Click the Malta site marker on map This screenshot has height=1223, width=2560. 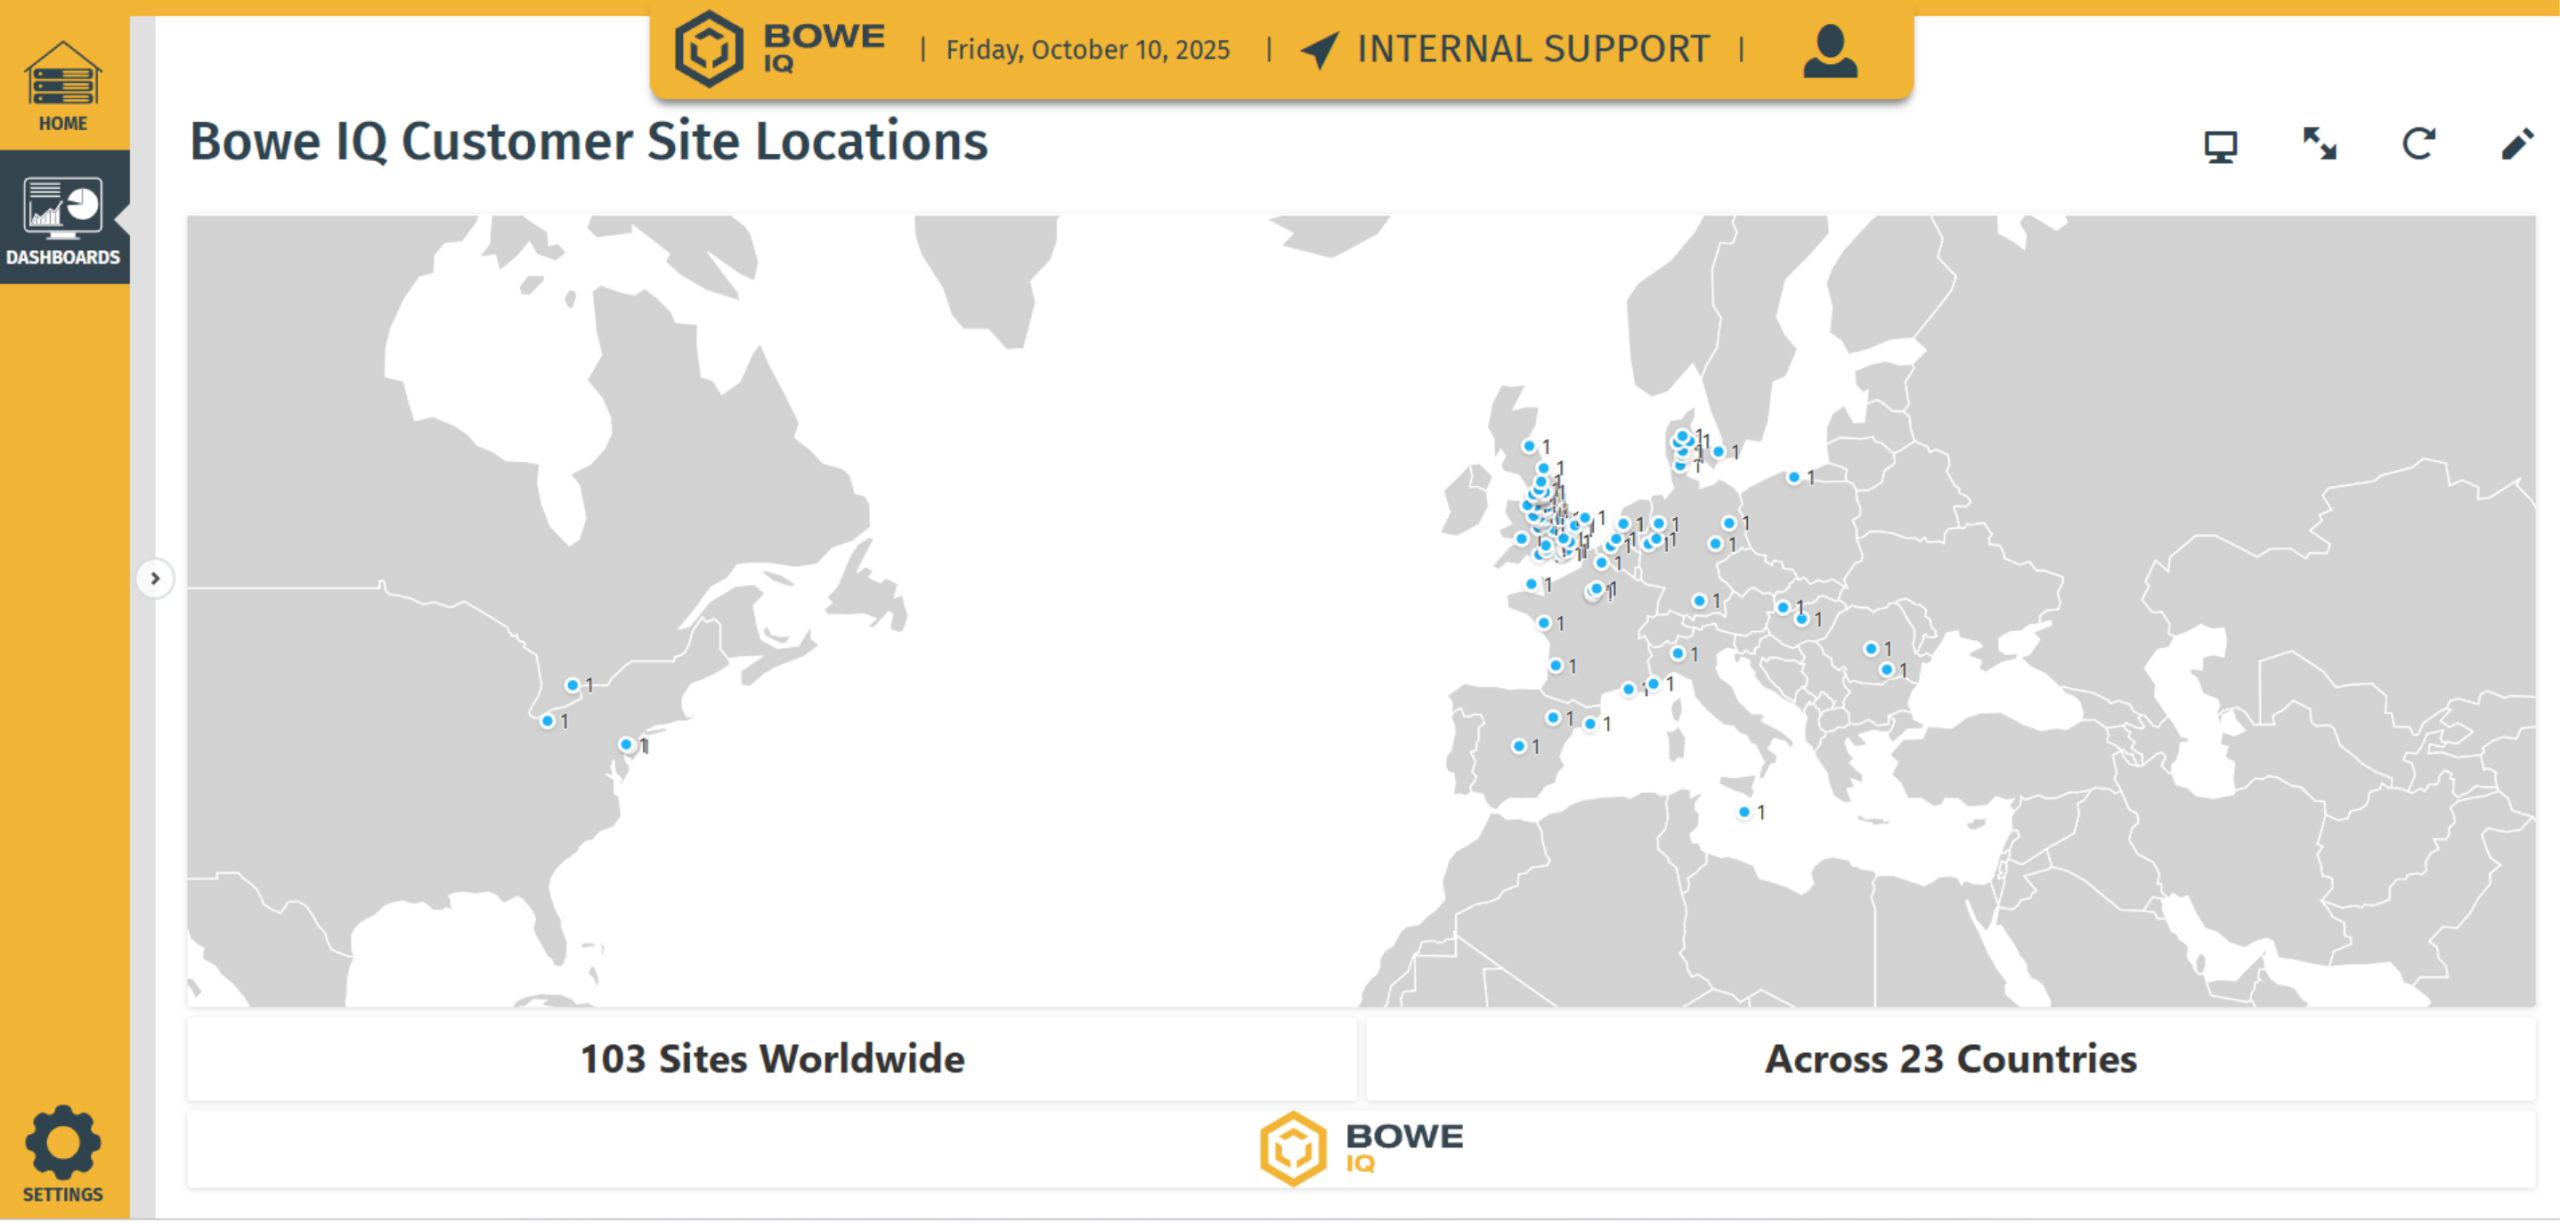(1744, 812)
